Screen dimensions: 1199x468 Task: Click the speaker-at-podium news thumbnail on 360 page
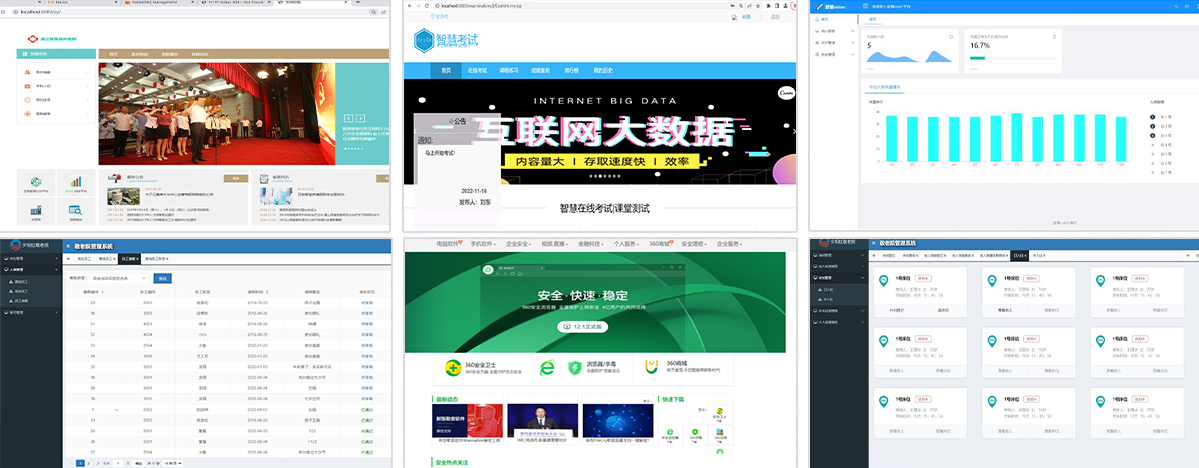click(x=542, y=420)
